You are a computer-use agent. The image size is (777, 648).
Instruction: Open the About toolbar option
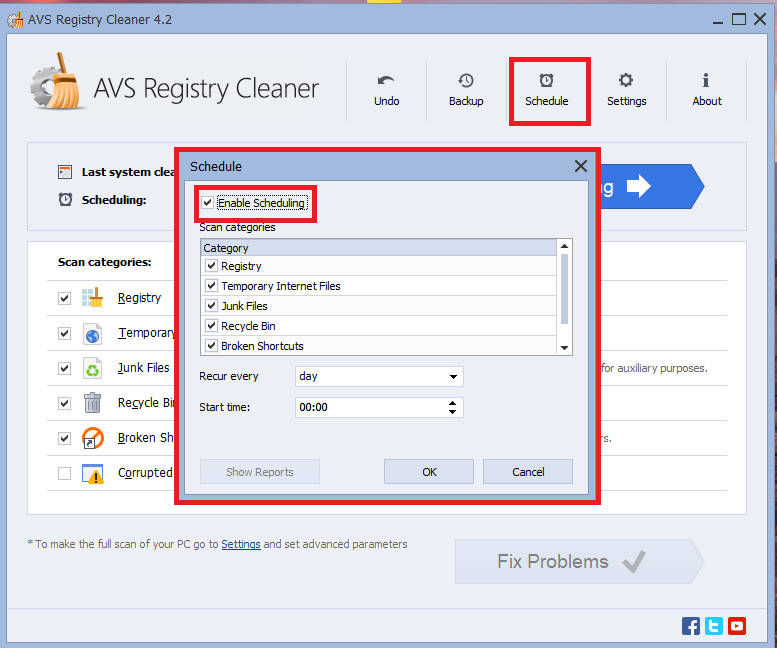tap(707, 90)
